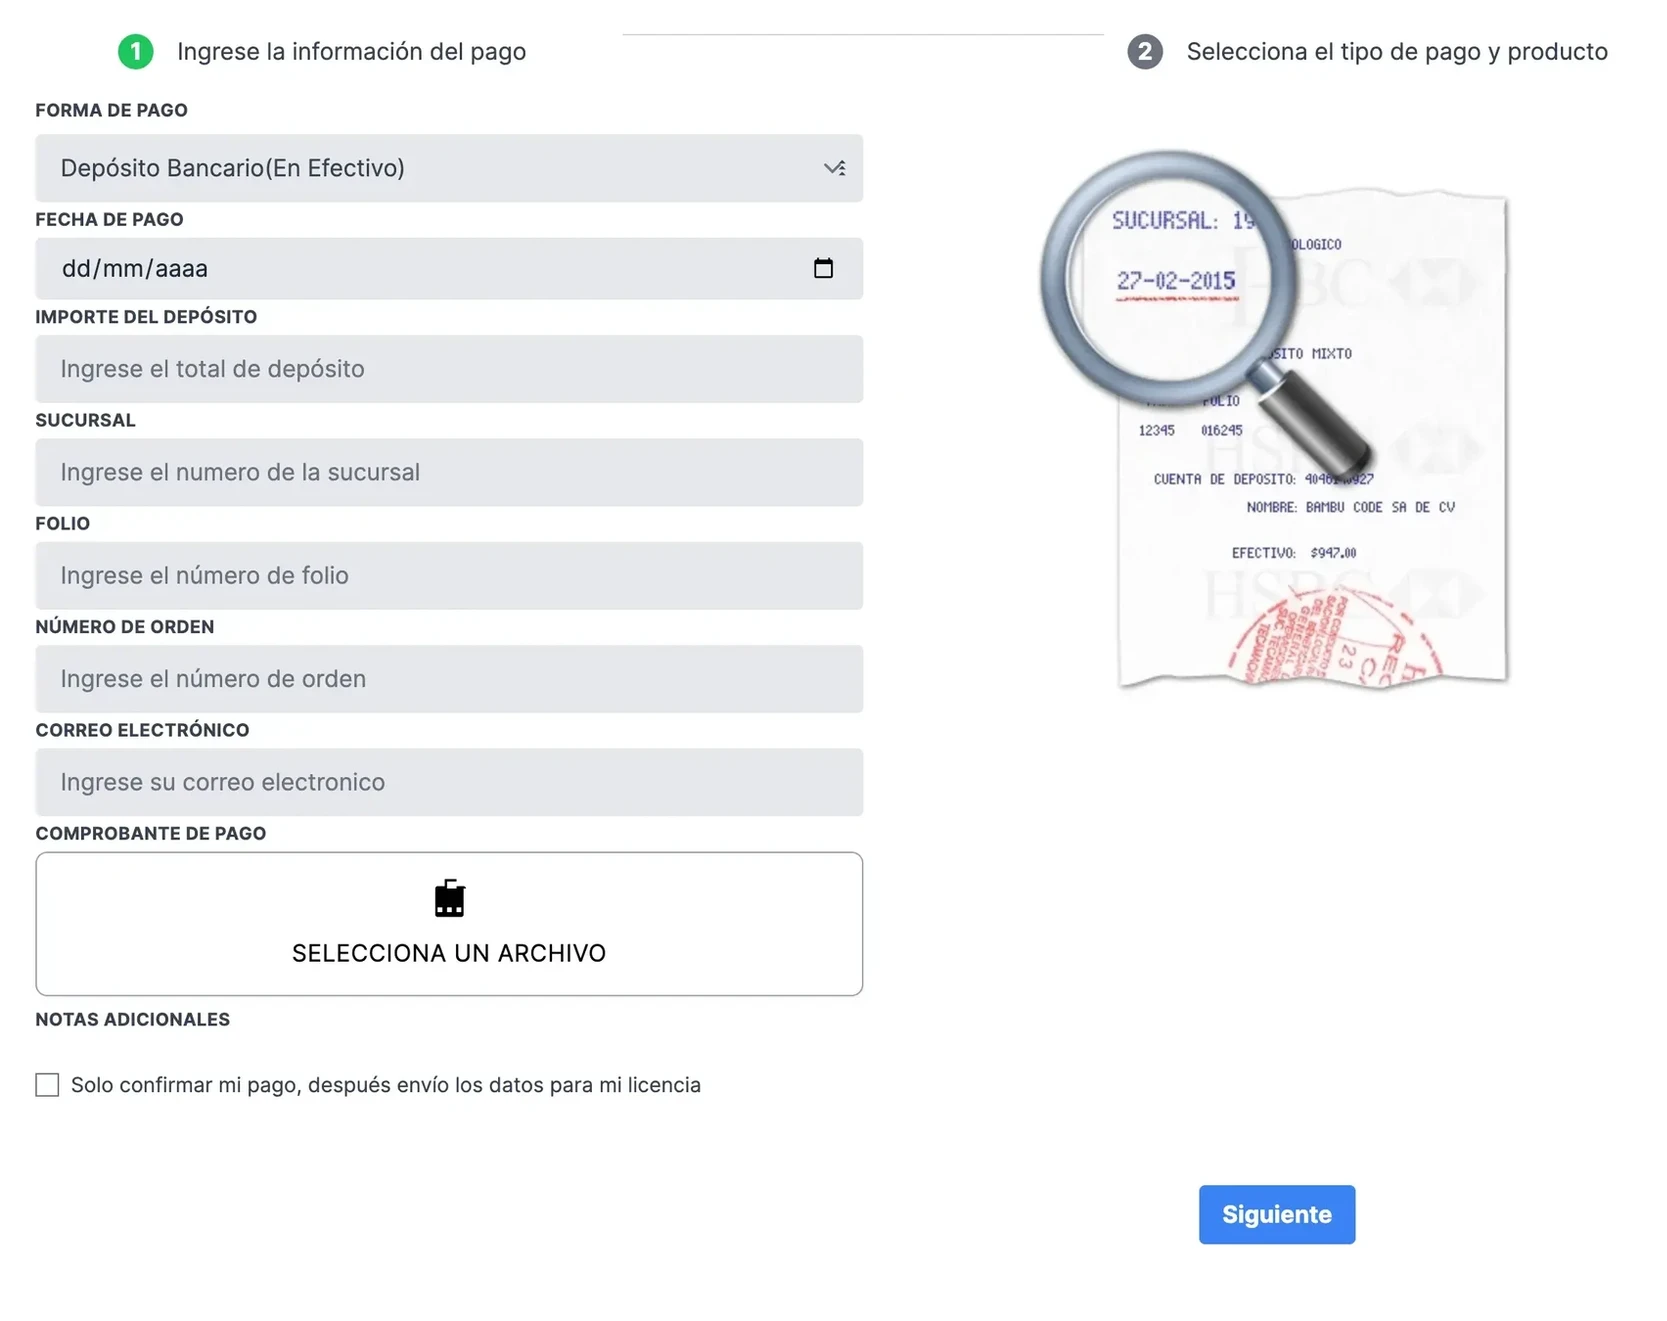This screenshot has width=1667, height=1321.
Task: Click the green step 1 circle
Action: click(x=136, y=51)
